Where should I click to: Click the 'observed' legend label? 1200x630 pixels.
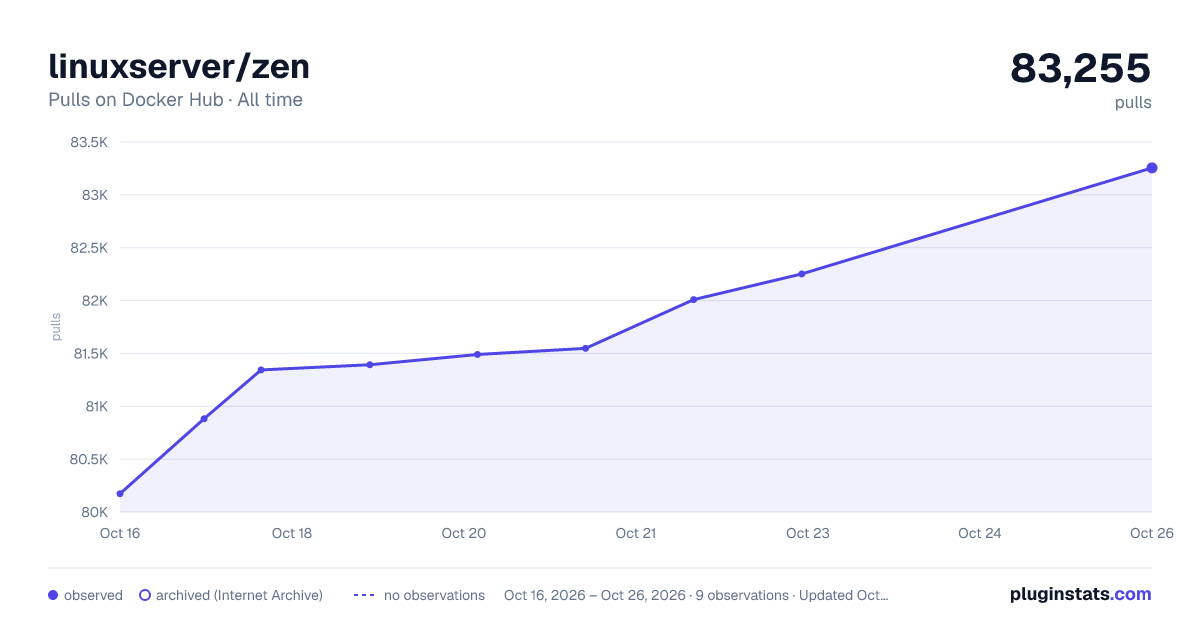coord(93,595)
